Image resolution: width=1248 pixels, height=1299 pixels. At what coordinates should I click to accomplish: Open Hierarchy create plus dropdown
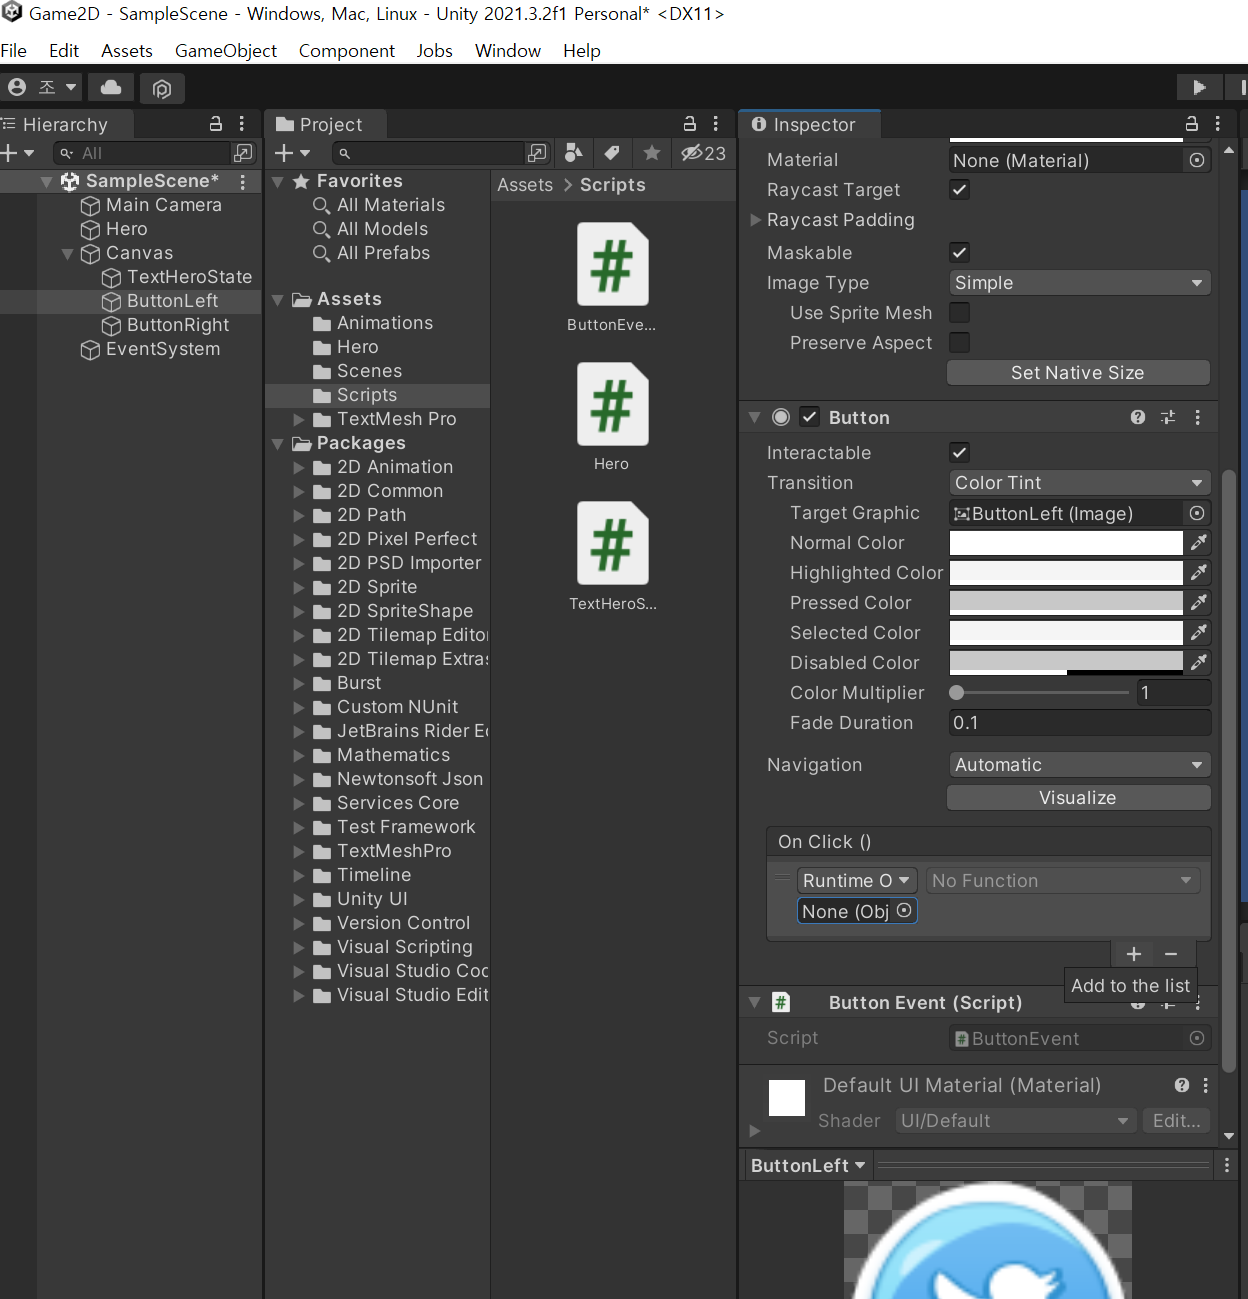coord(18,153)
